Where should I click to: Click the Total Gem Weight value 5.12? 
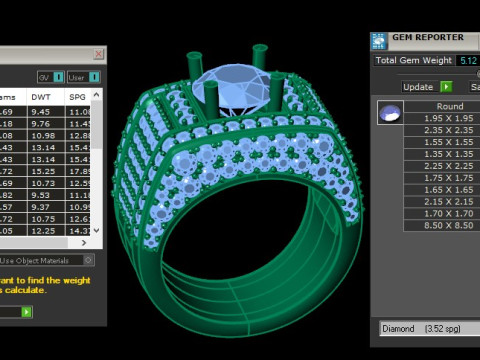click(x=468, y=61)
